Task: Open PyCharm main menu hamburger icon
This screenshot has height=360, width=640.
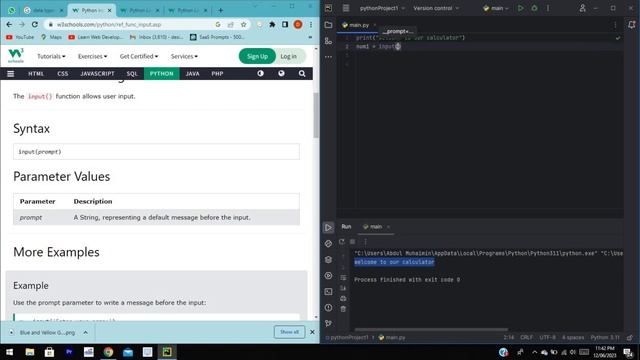Action: click(x=346, y=8)
